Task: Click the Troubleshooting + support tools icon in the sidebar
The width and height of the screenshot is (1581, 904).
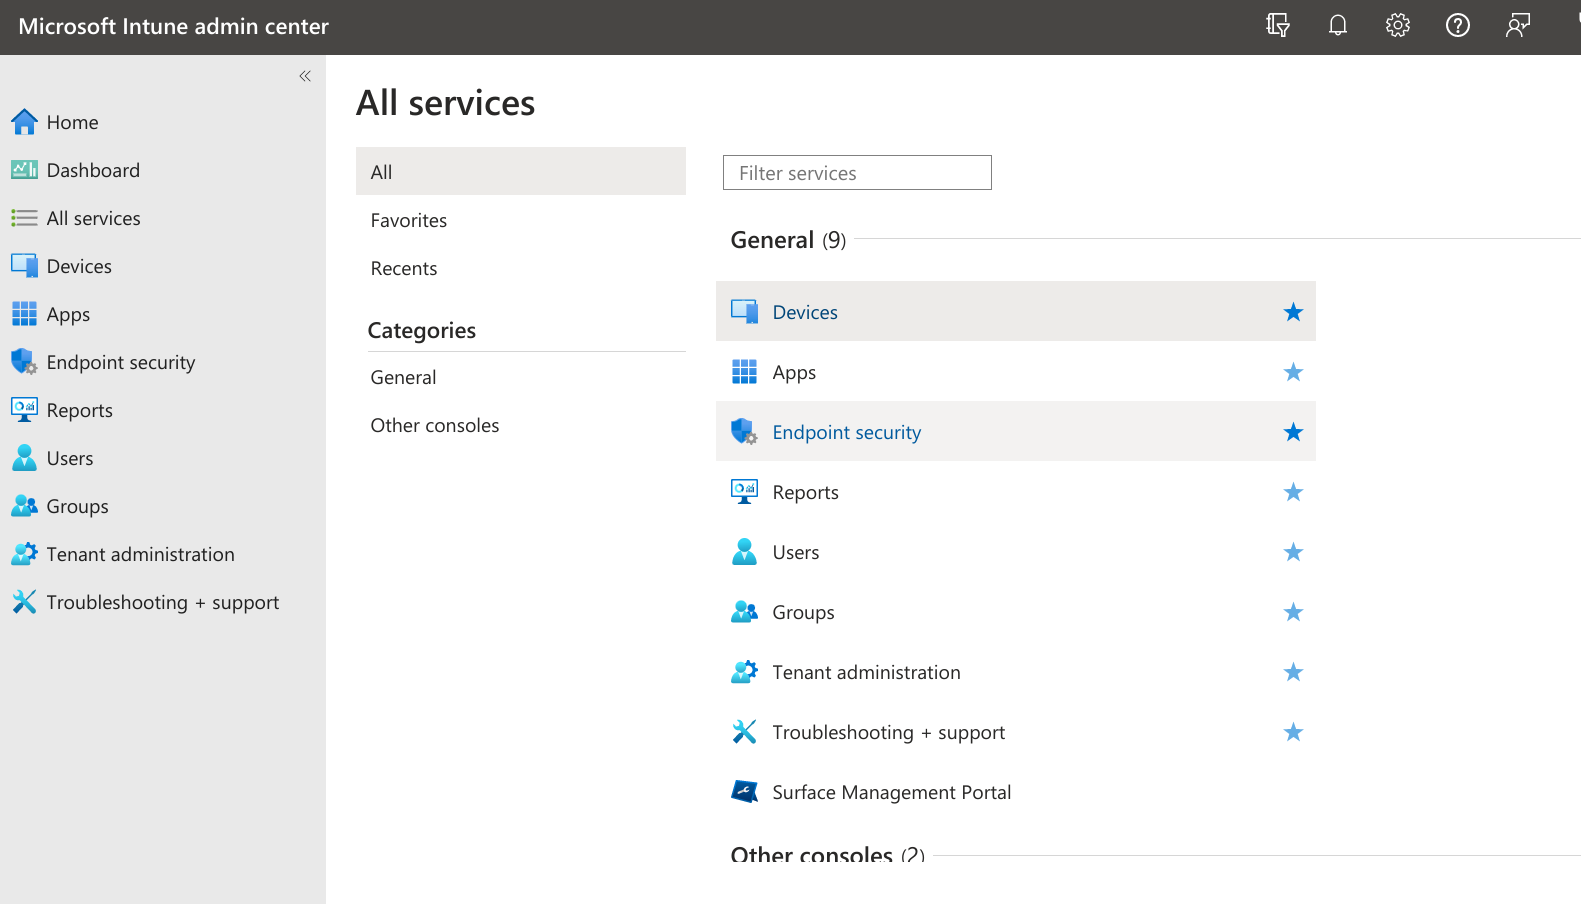Action: [x=24, y=602]
